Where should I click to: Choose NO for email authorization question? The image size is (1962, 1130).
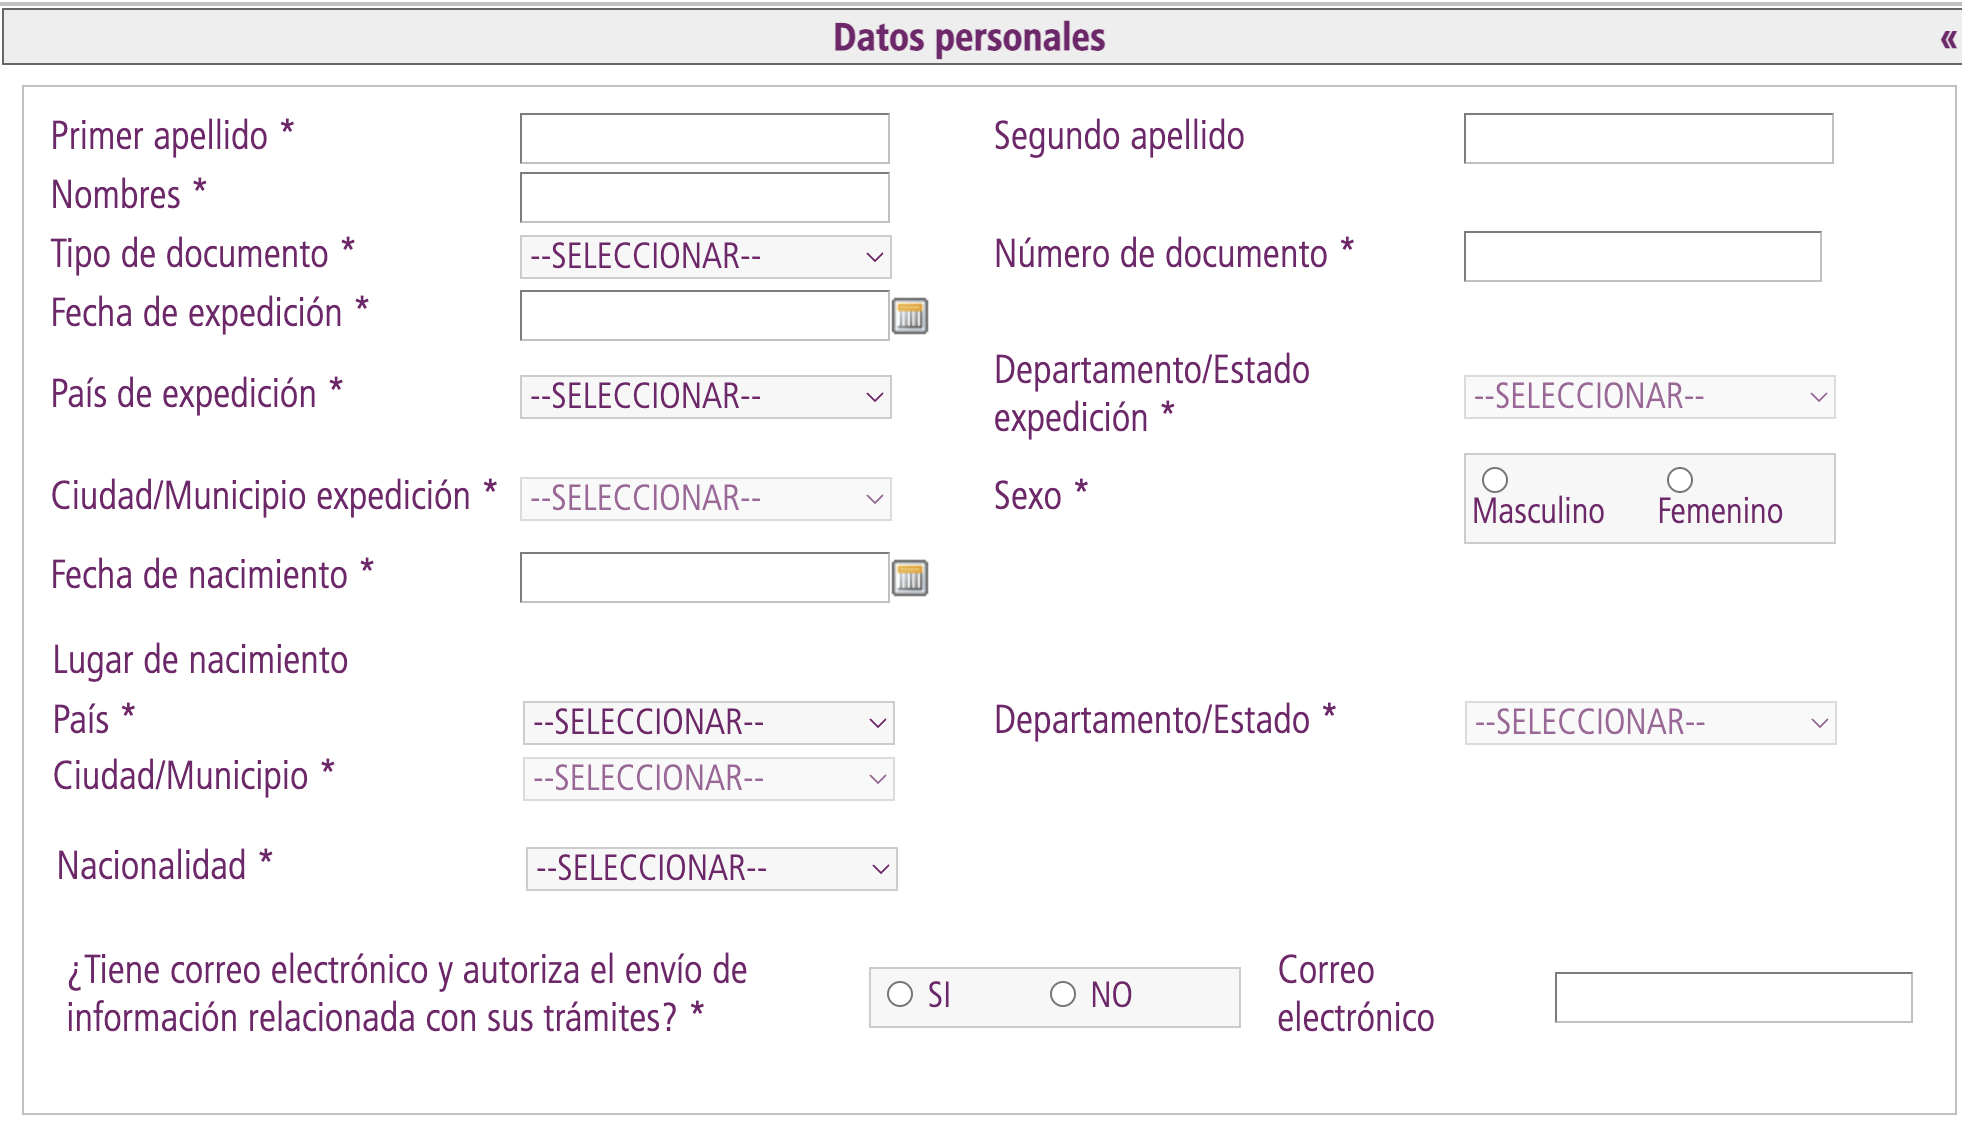click(1063, 993)
